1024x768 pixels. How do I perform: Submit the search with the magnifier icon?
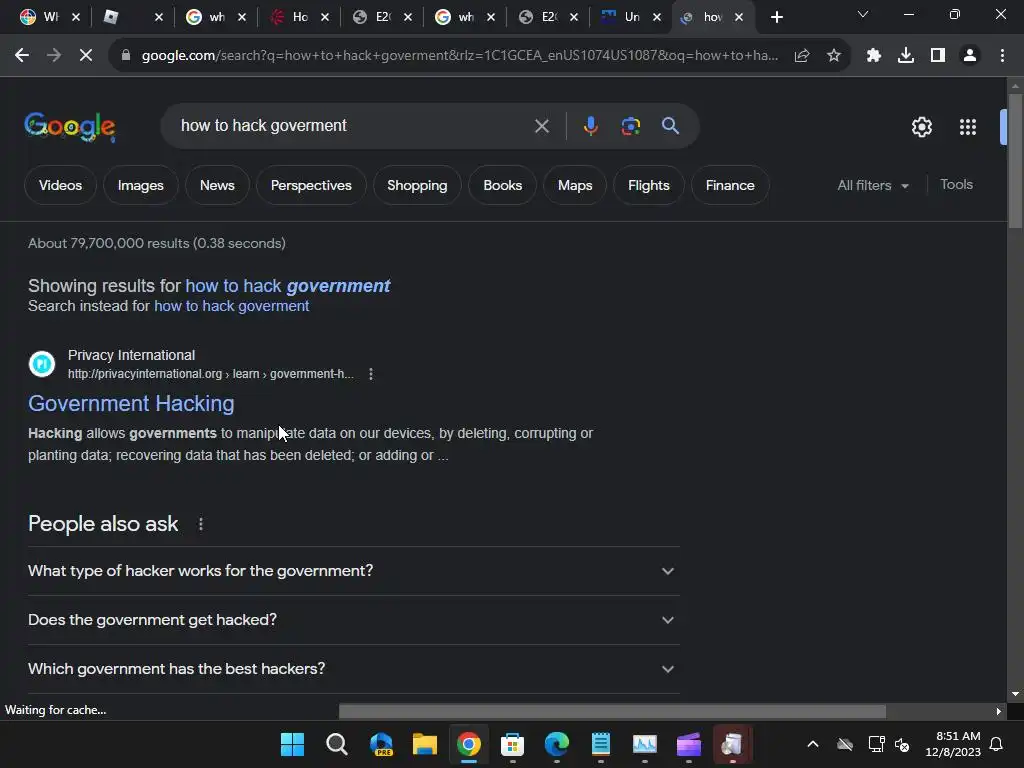coord(670,126)
